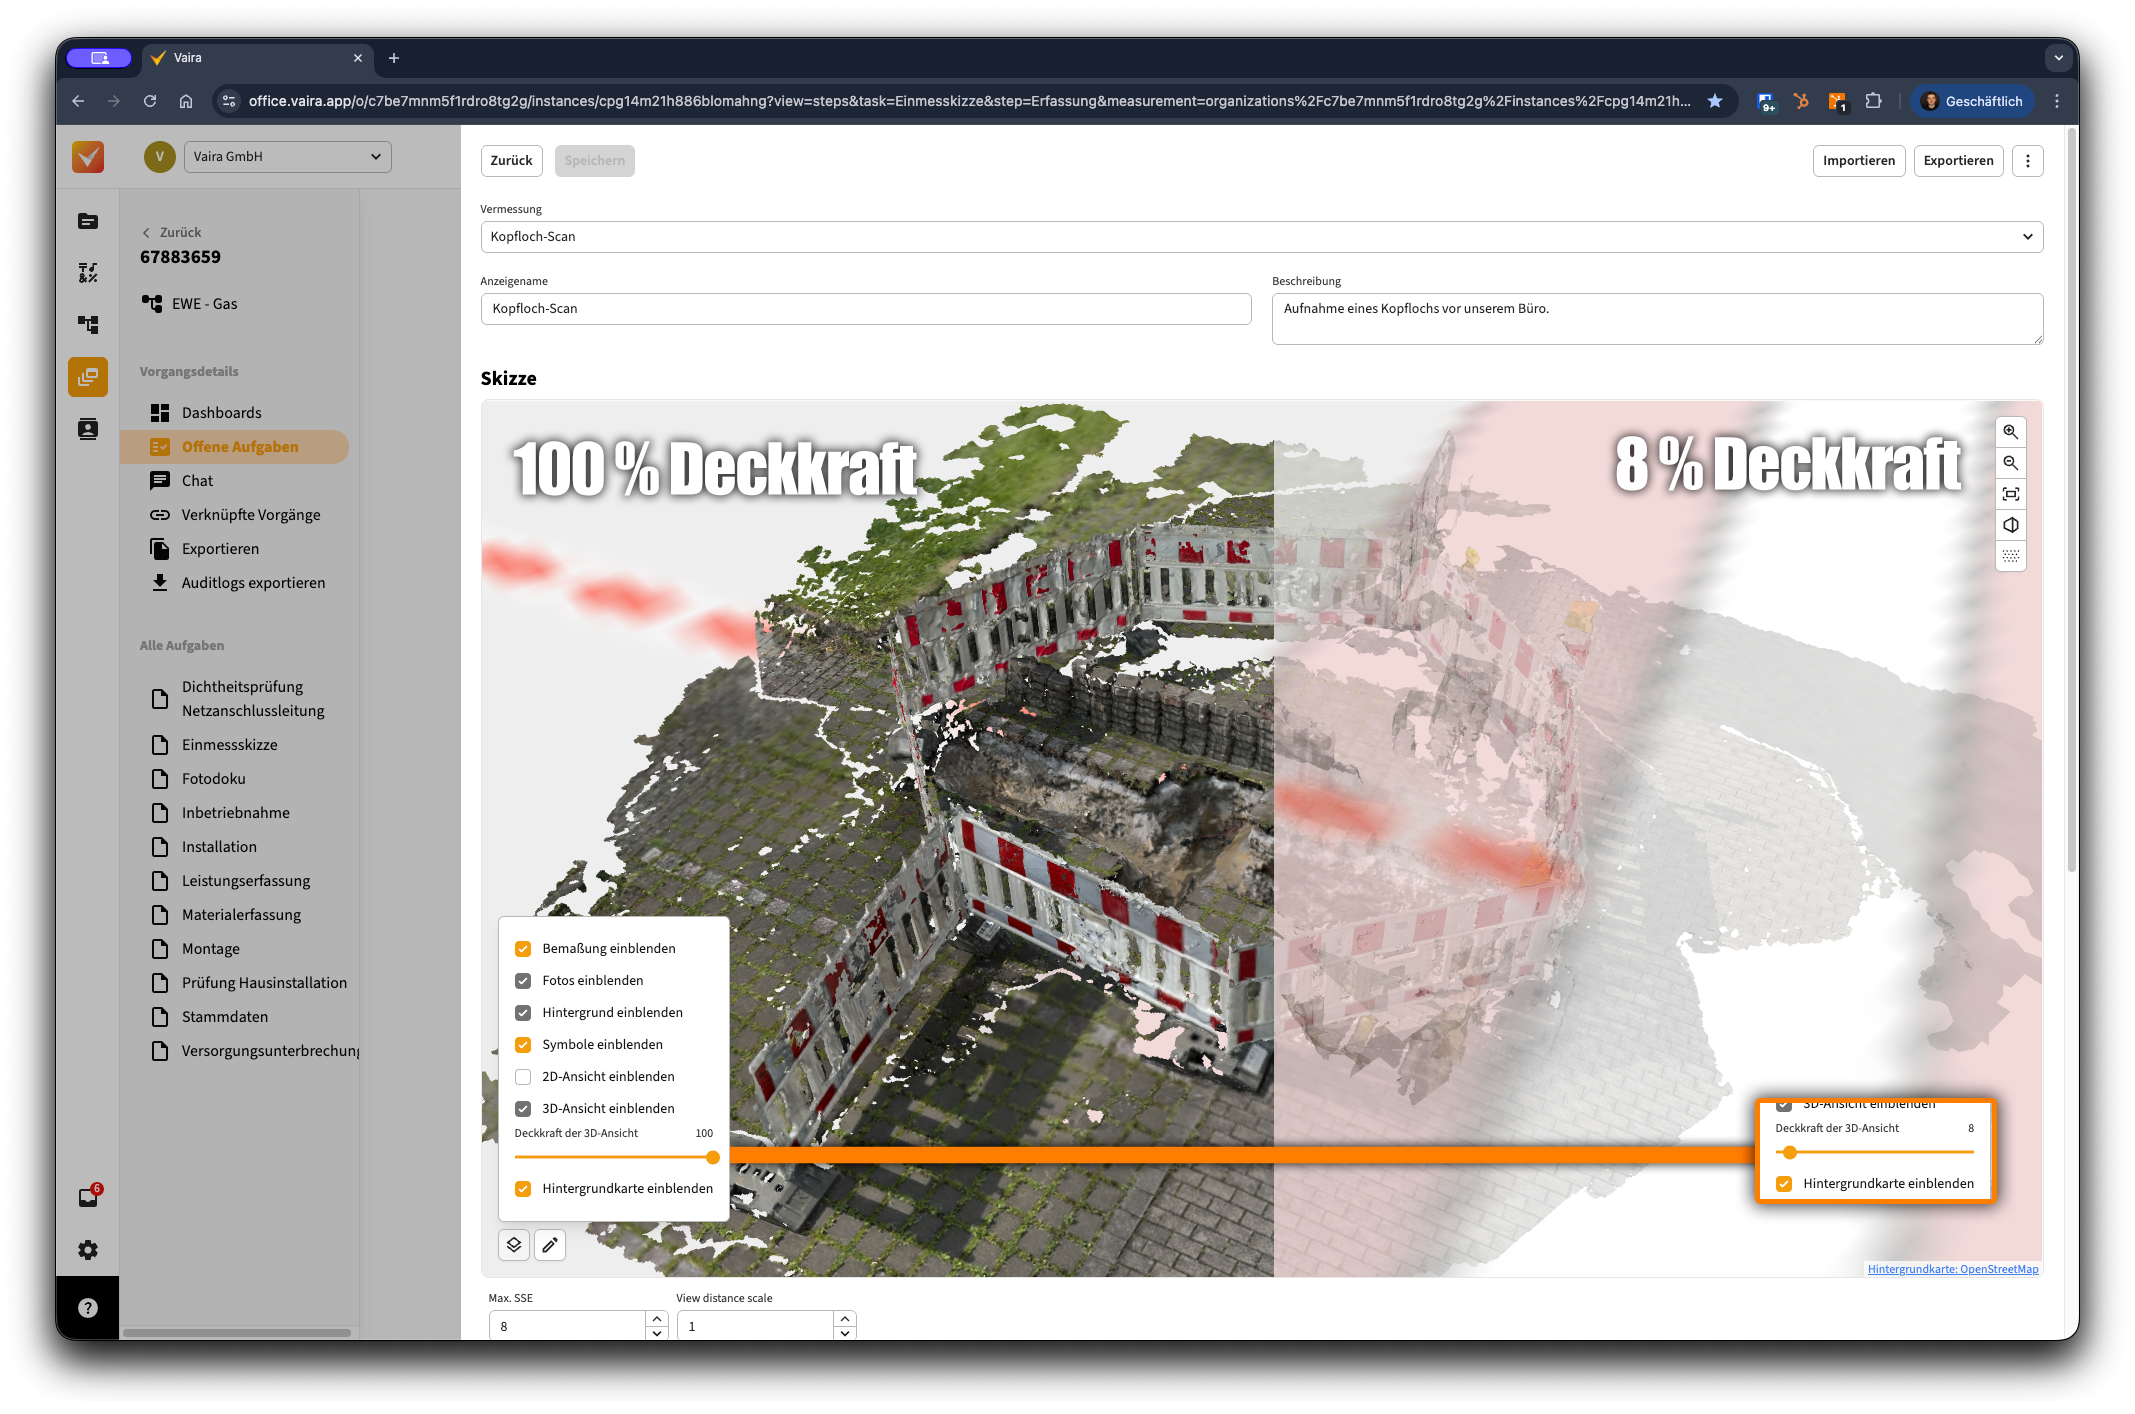Open the Hintergrundkarte OpenStreetMap link
2135x1414 pixels.
(1952, 1269)
